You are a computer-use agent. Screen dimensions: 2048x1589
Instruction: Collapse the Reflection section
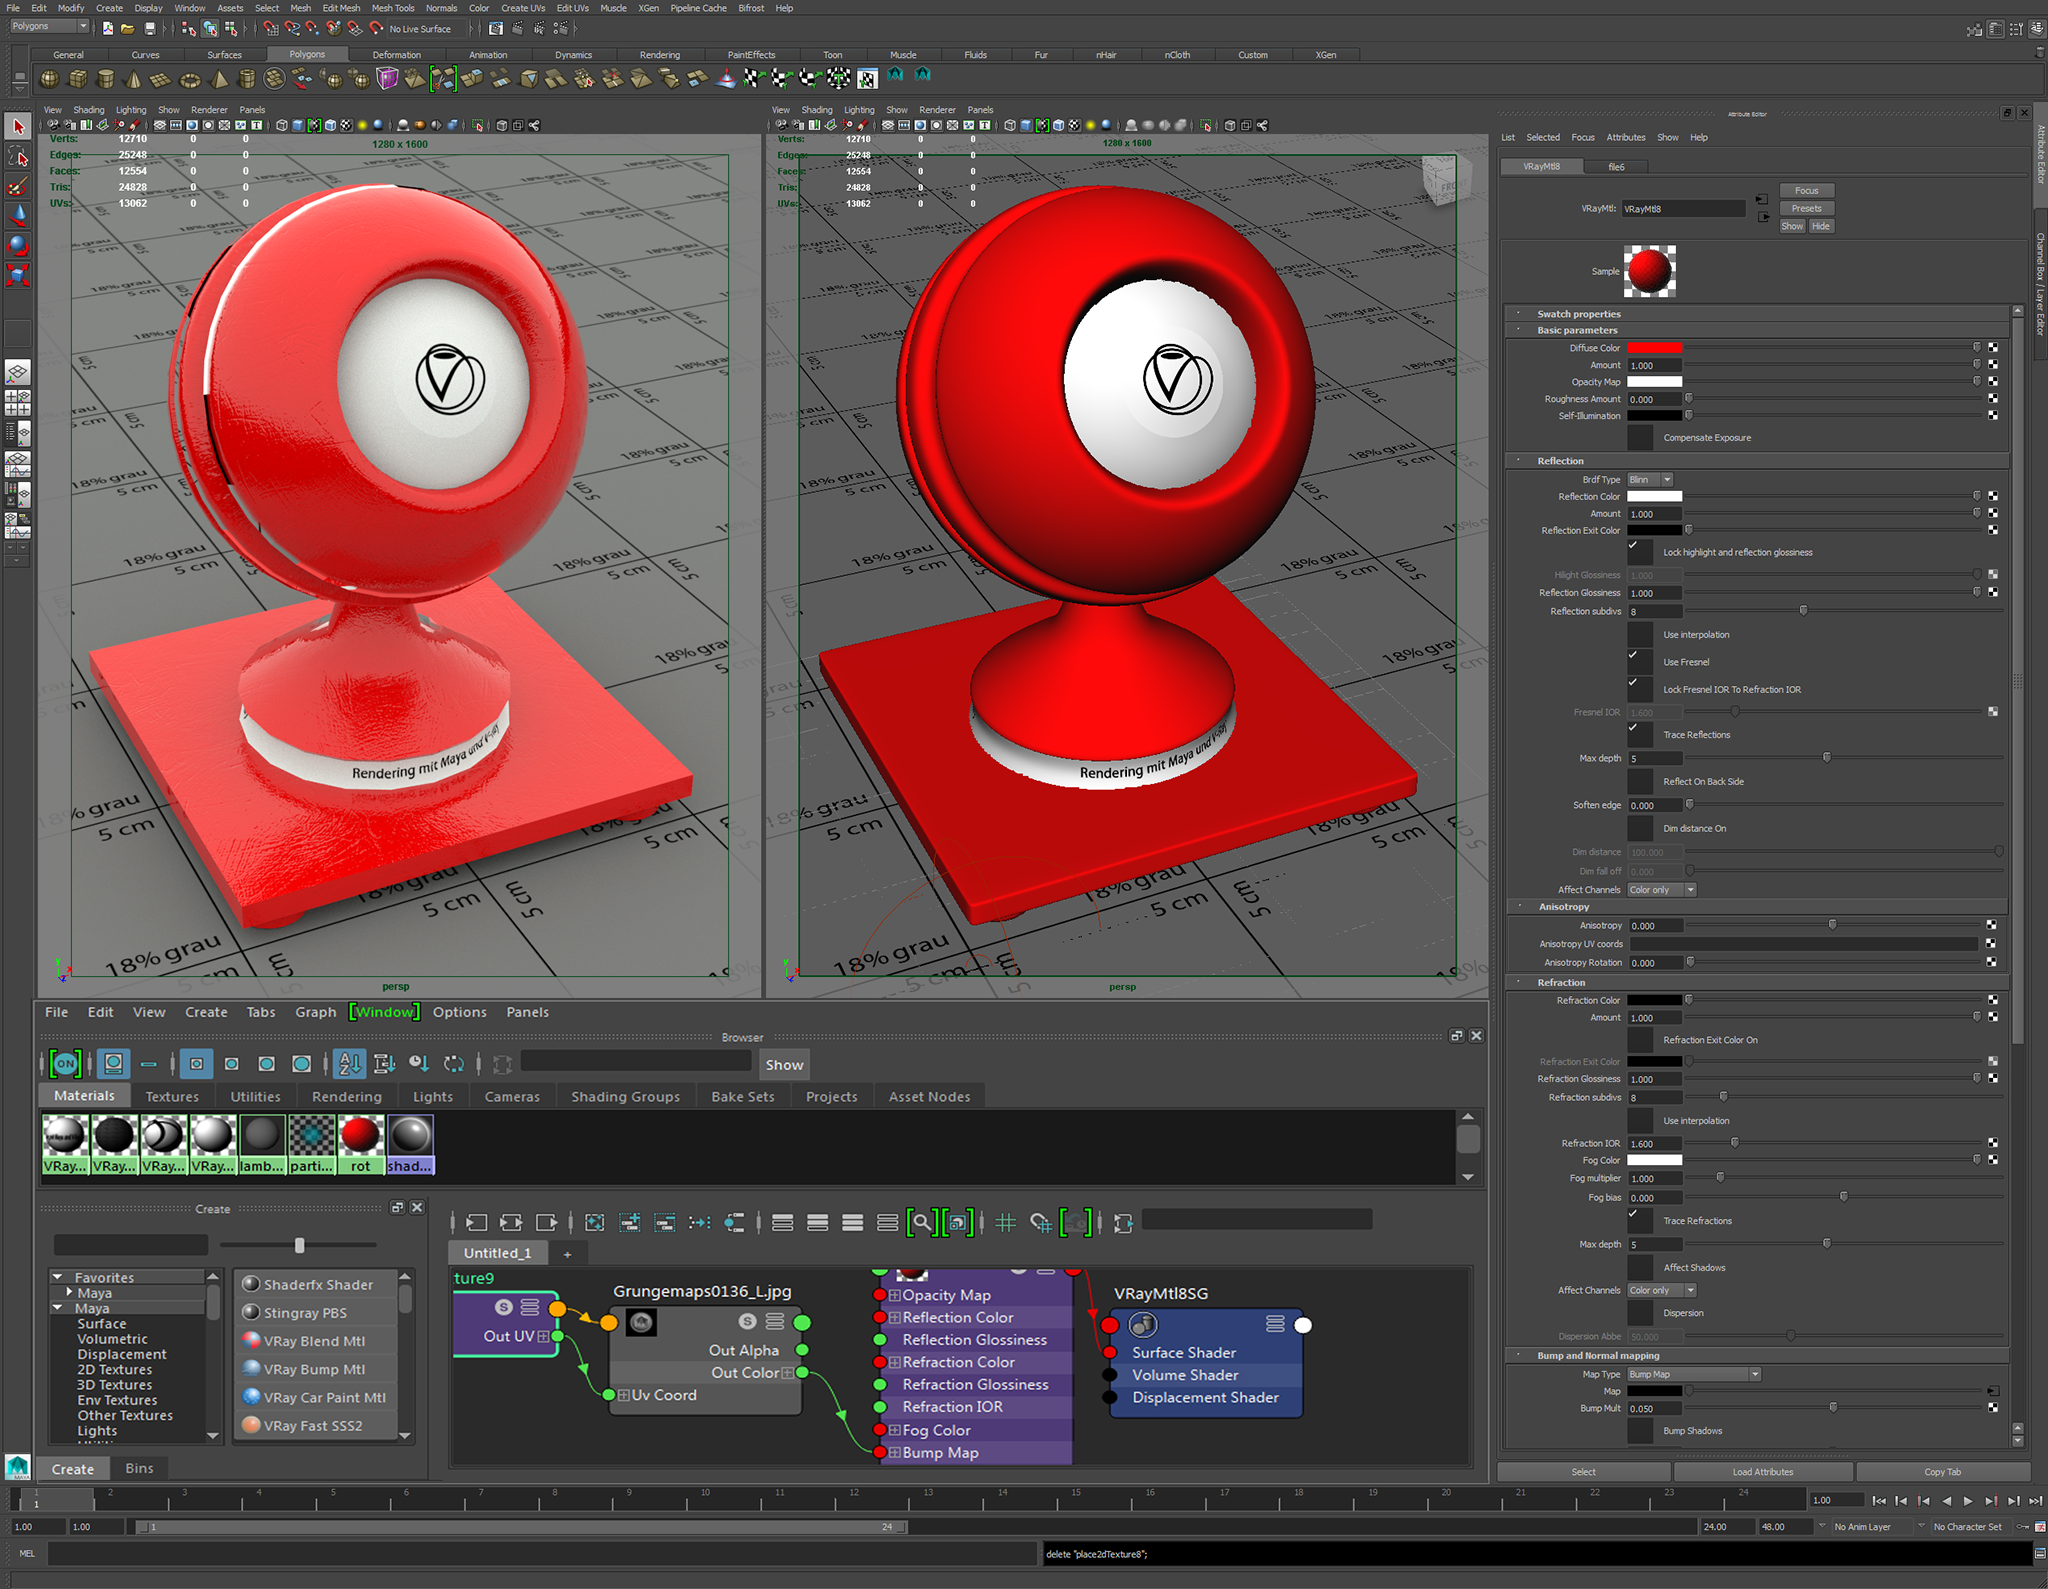coord(1560,461)
